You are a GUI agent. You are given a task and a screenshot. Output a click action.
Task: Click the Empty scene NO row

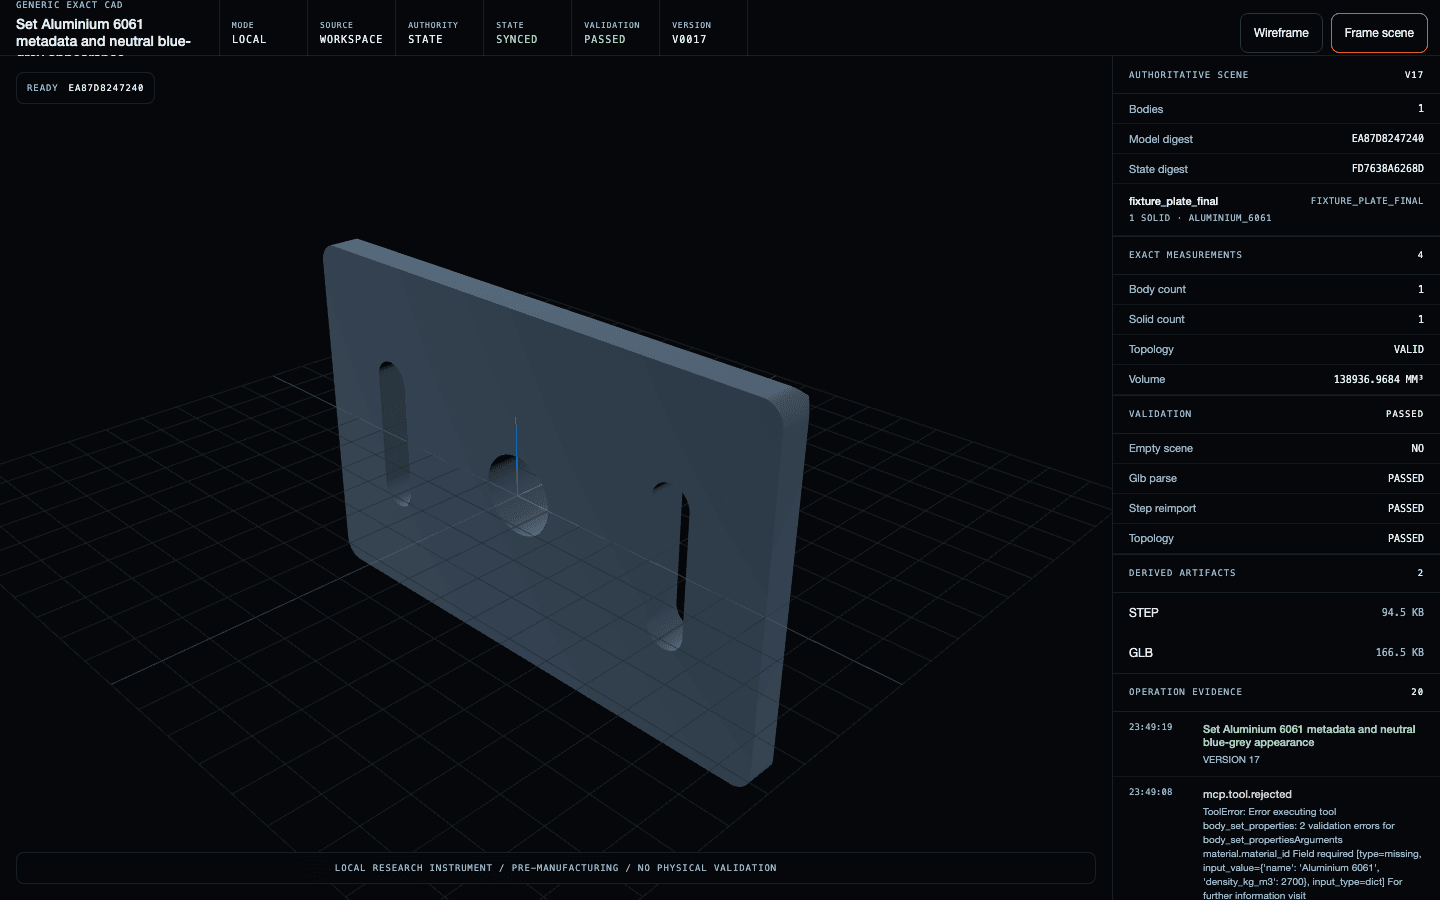1276,448
